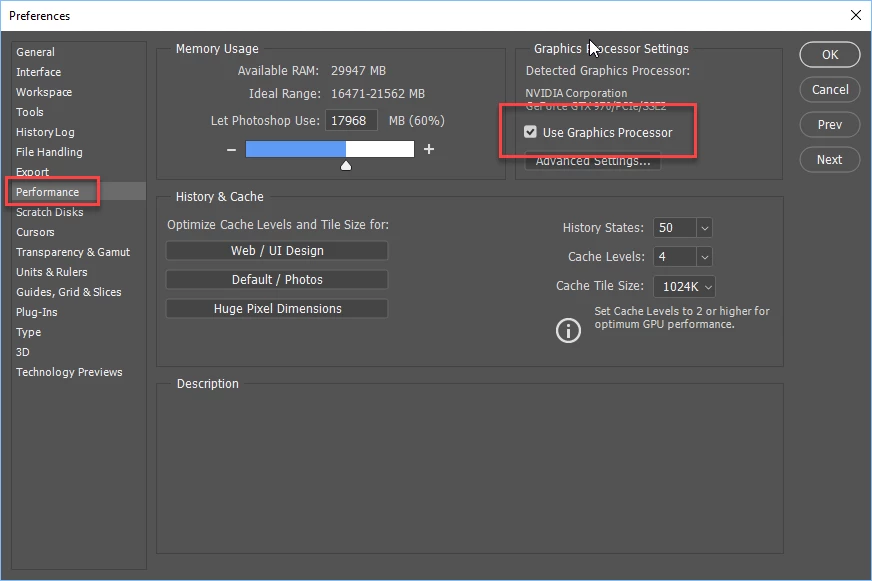Open Workspace preferences category
The image size is (872, 581).
(44, 92)
